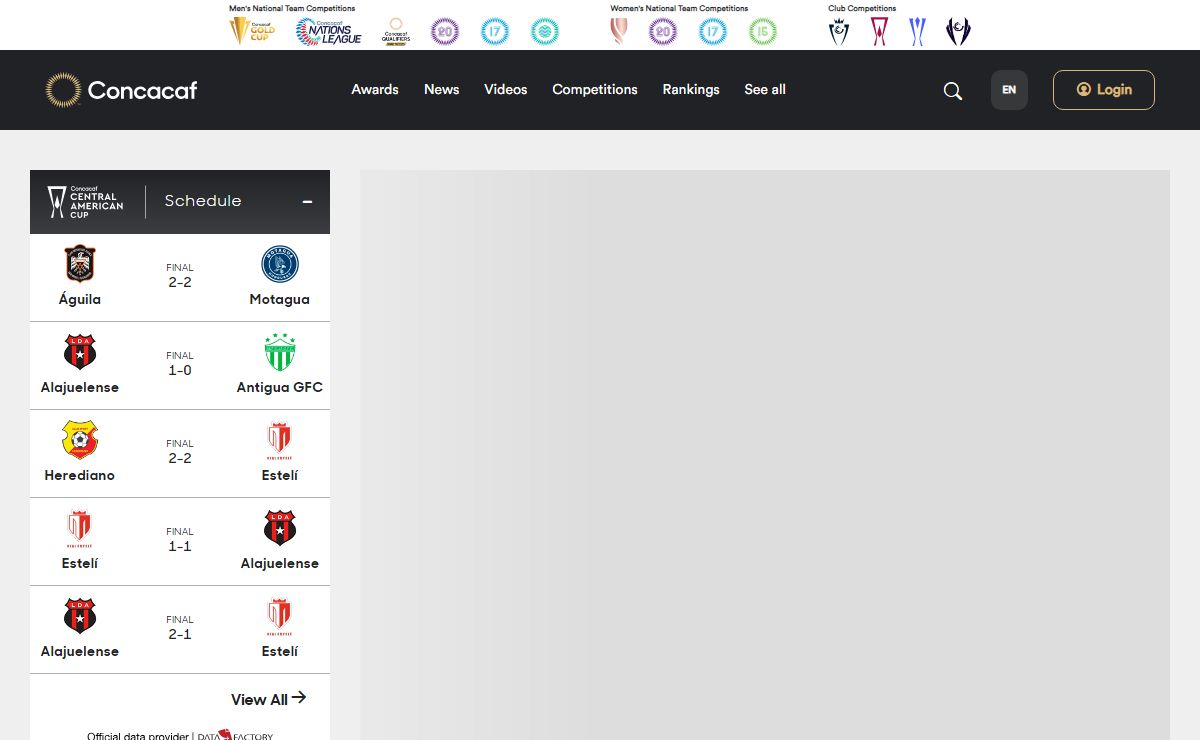
Task: Expand the See all menu
Action: [x=764, y=90]
